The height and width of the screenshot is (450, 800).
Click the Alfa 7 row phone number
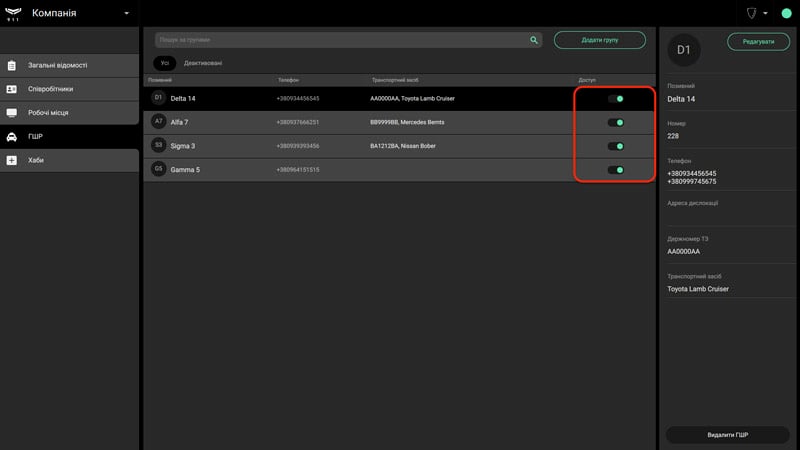[297, 122]
